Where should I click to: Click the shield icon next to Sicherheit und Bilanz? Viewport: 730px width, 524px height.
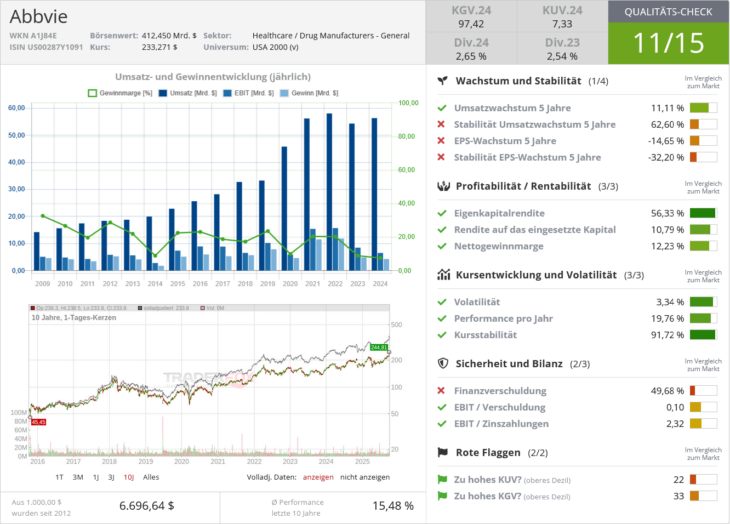click(x=442, y=364)
